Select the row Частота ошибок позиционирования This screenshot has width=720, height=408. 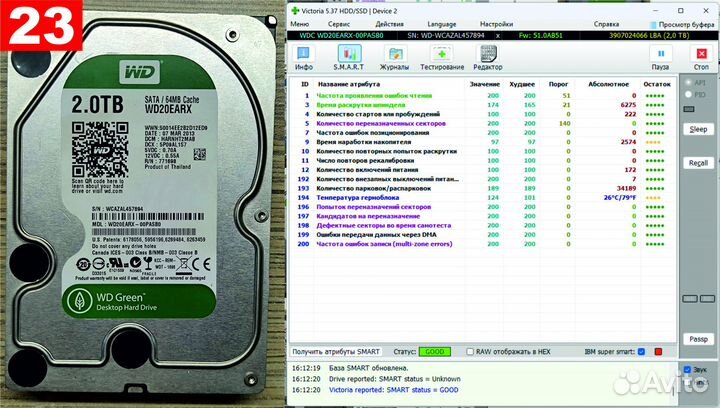tap(482, 133)
